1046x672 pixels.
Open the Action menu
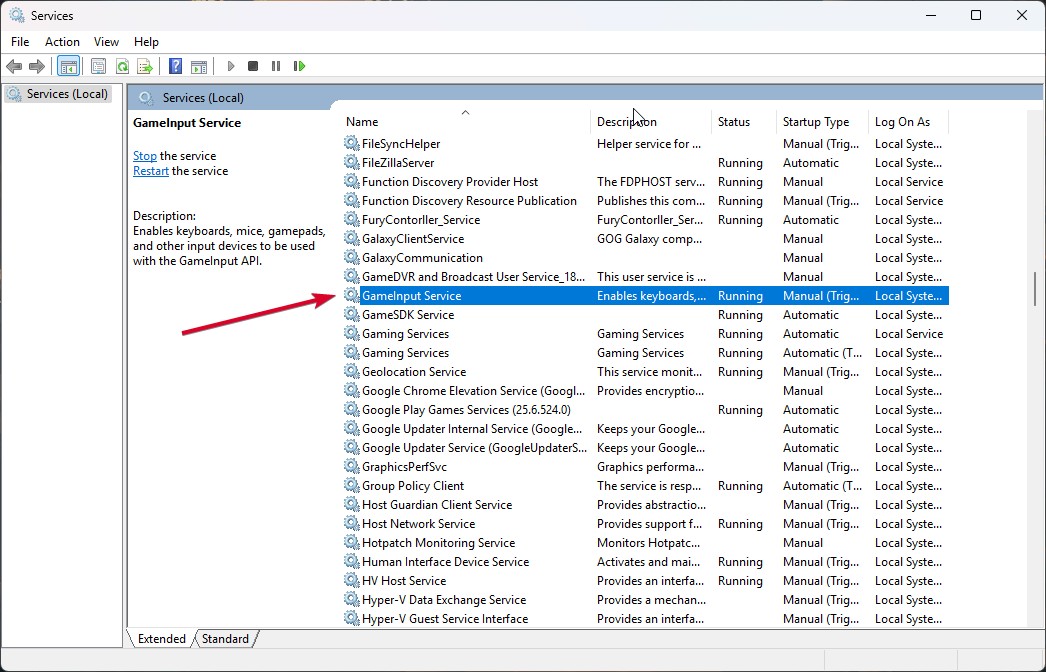click(x=62, y=42)
